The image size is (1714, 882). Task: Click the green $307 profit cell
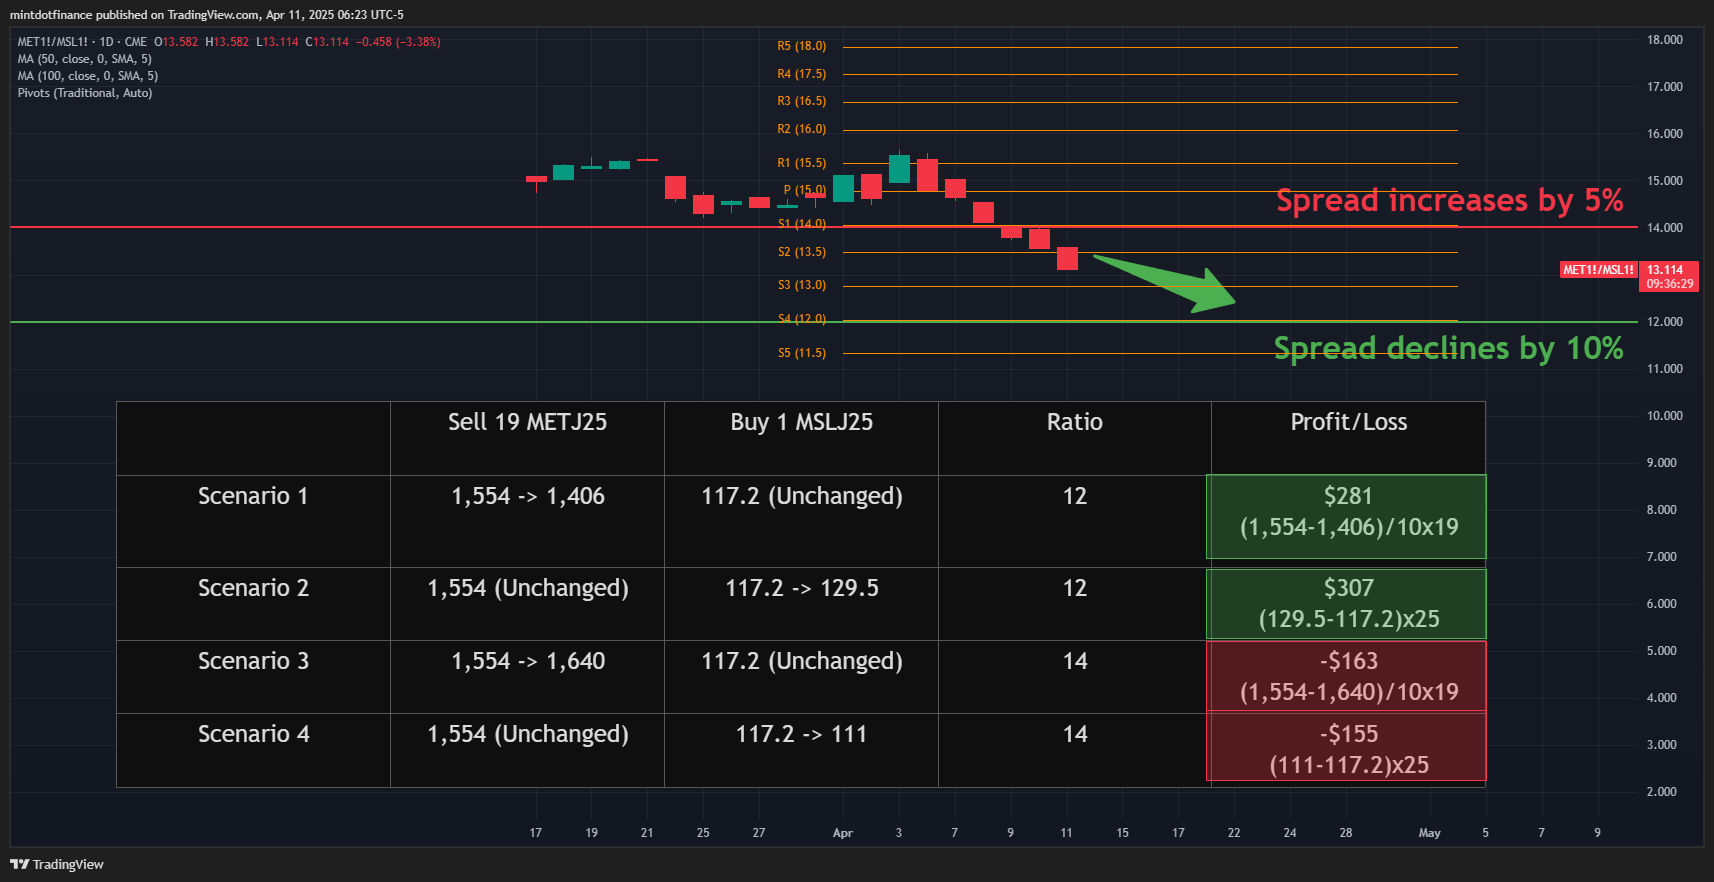click(1347, 604)
